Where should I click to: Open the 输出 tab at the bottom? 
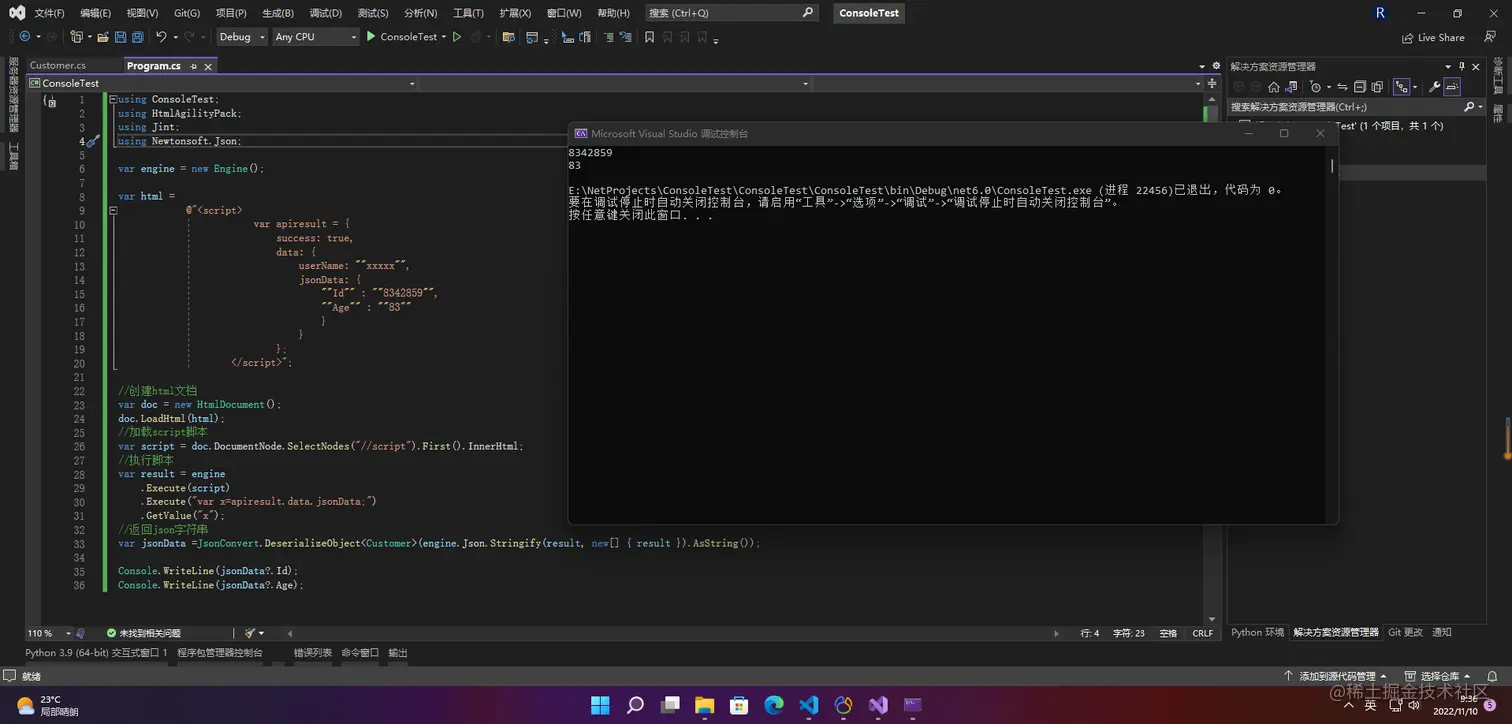click(398, 652)
